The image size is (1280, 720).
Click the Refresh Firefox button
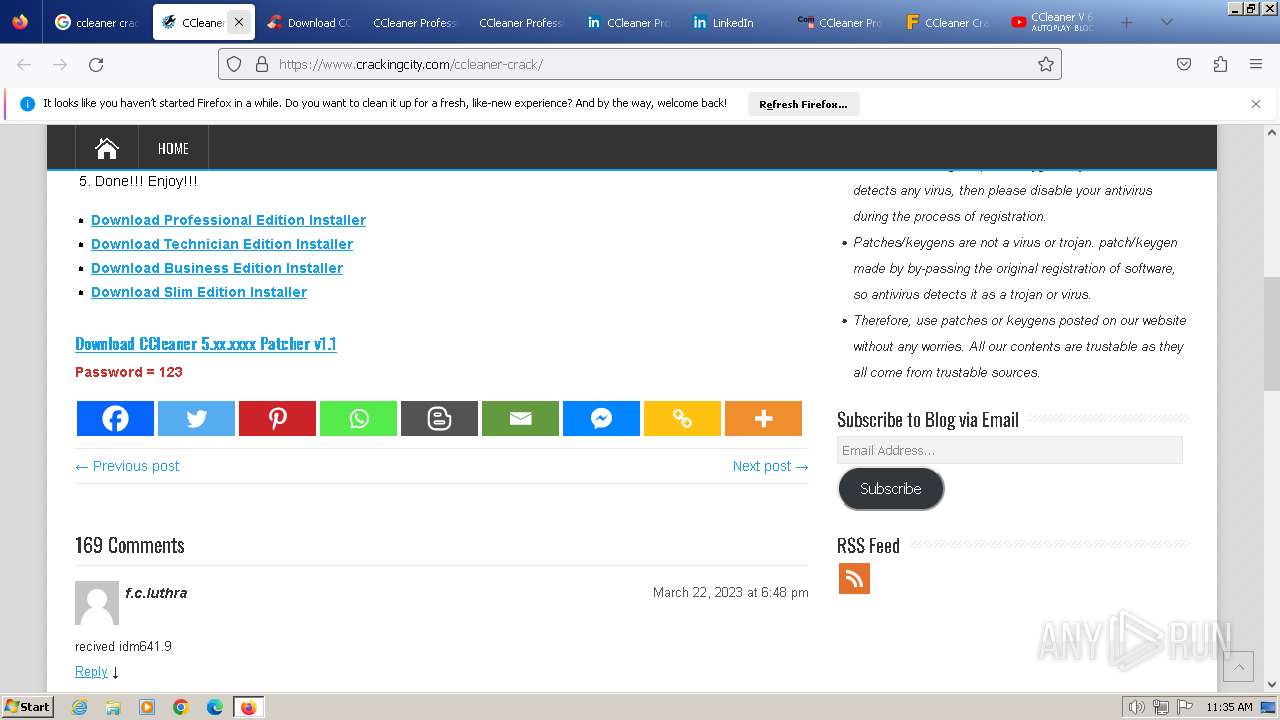tap(803, 104)
